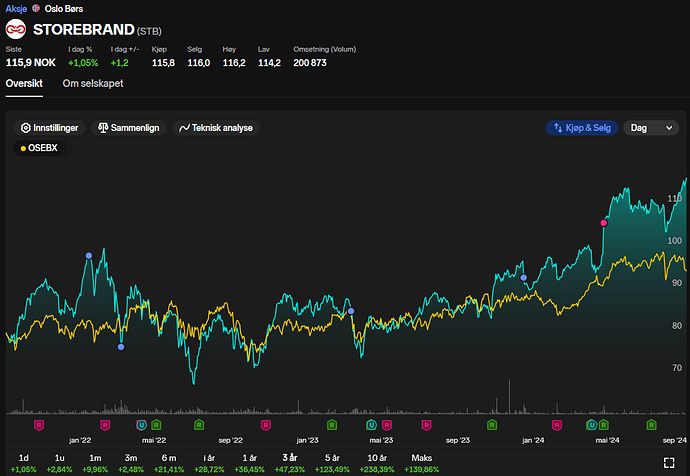Click the Aksje breadcrumb link
Screen dimensions: 690x476
point(16,9)
